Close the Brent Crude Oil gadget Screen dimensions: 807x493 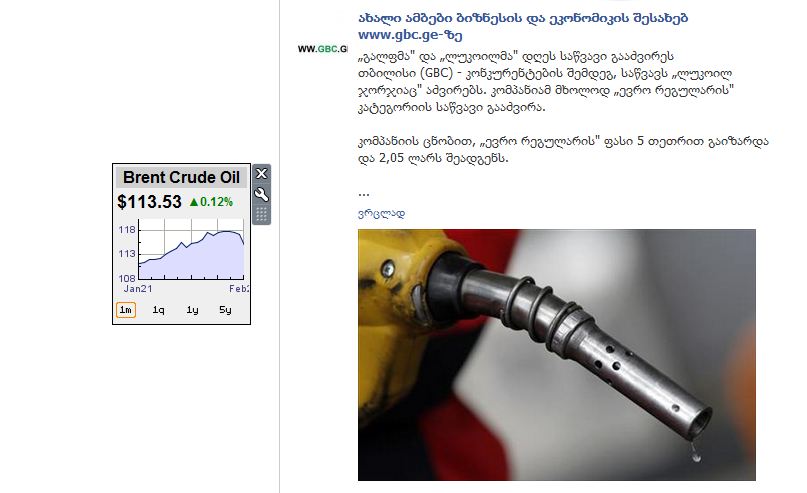261,173
